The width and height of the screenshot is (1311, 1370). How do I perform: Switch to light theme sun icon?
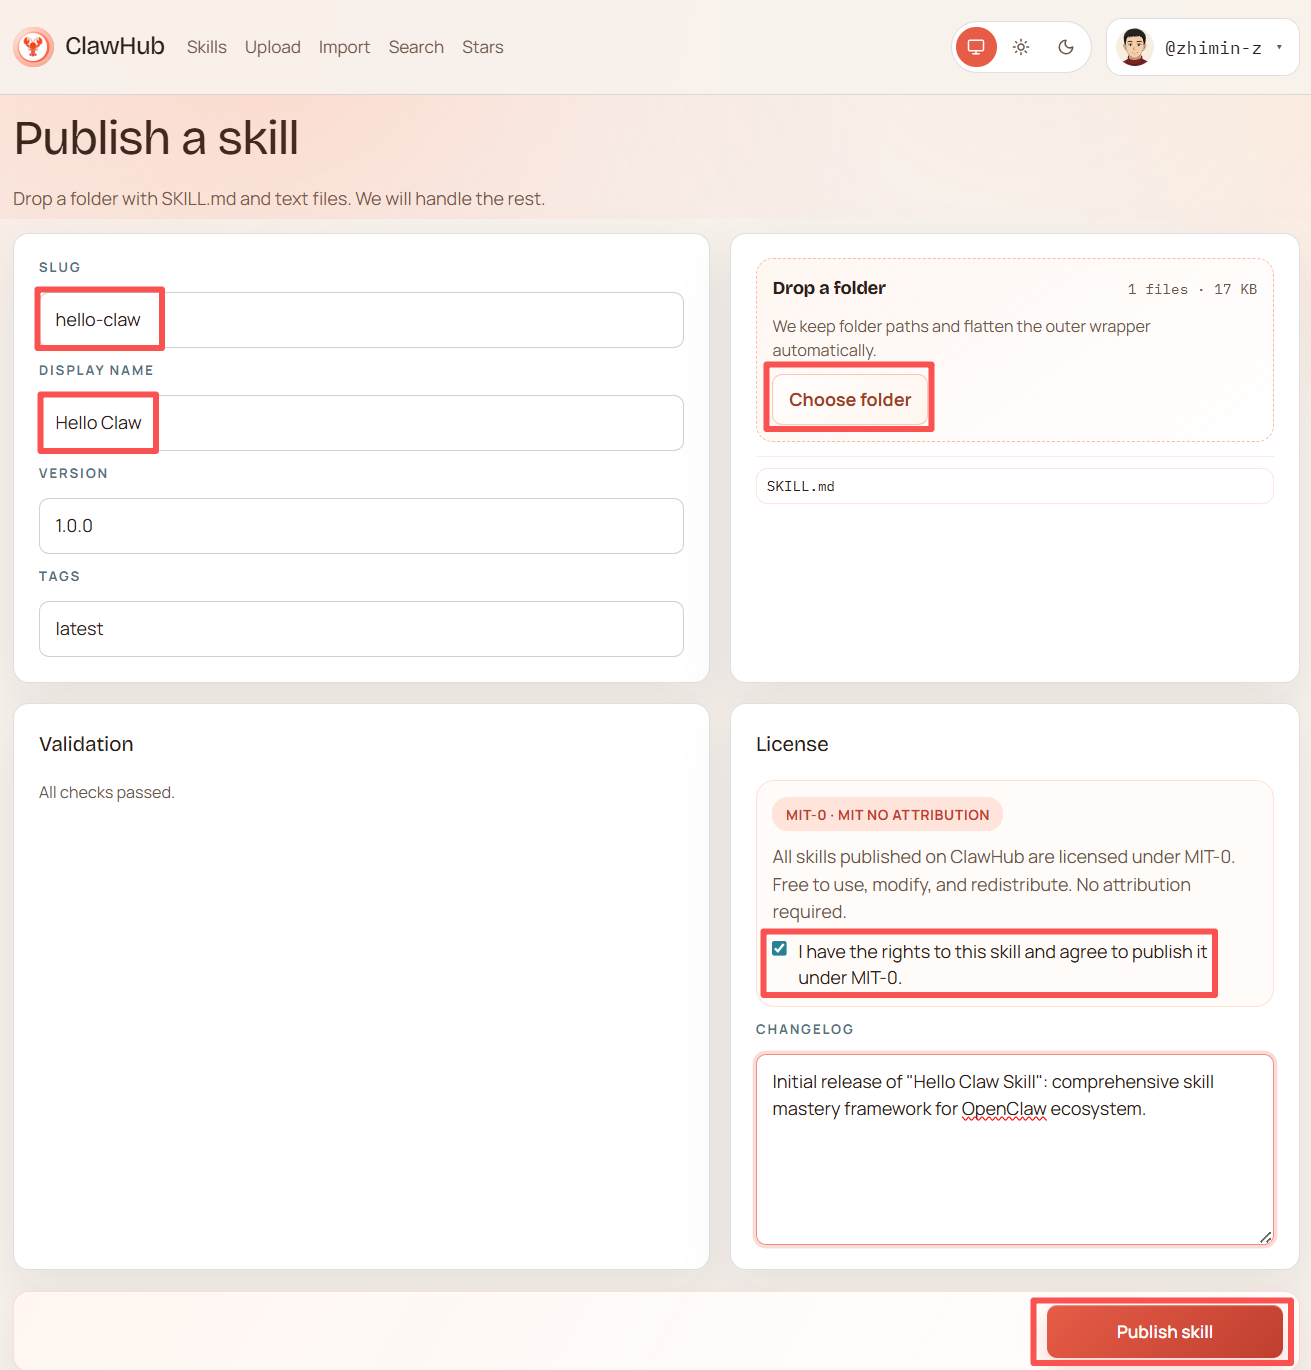tap(1021, 47)
